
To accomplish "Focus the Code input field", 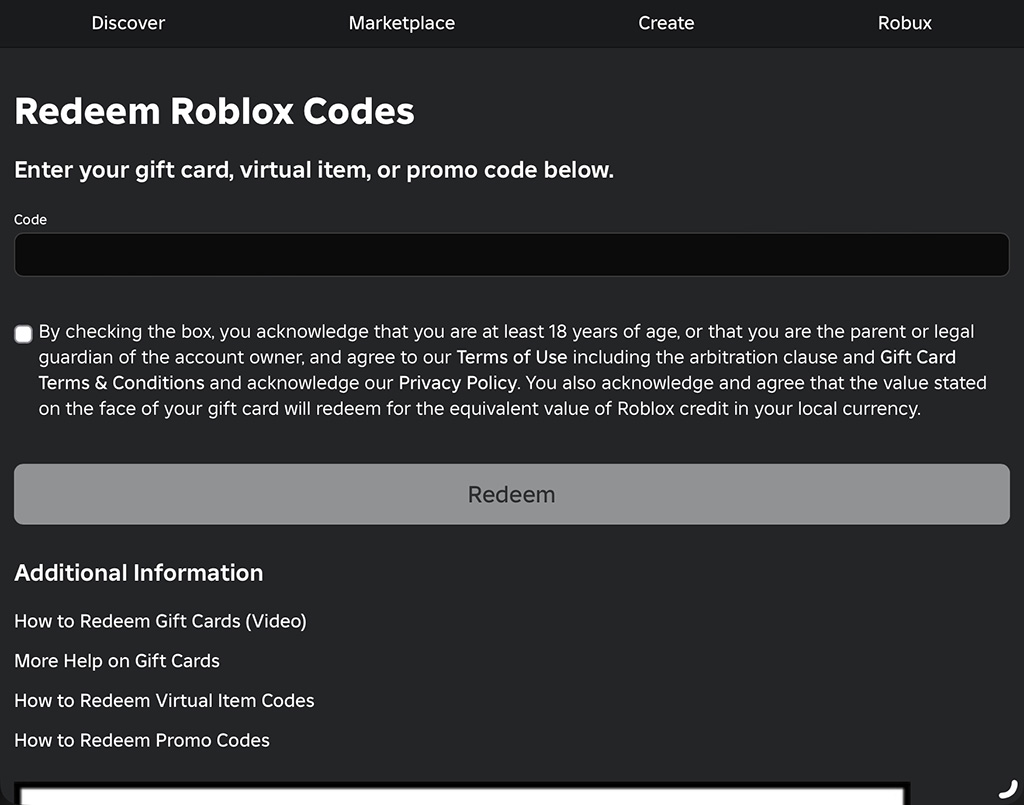I will 511,255.
